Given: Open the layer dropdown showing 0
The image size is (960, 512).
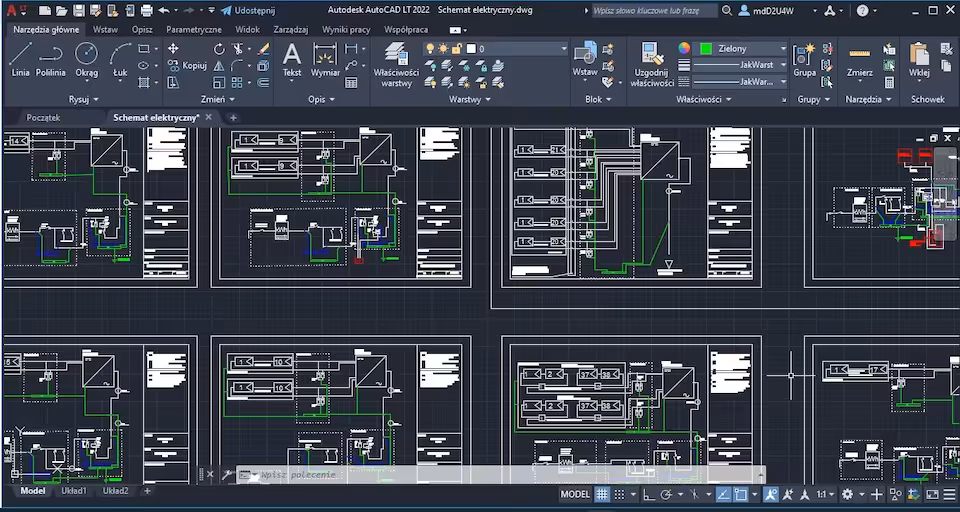Looking at the screenshot, I should tap(496, 48).
